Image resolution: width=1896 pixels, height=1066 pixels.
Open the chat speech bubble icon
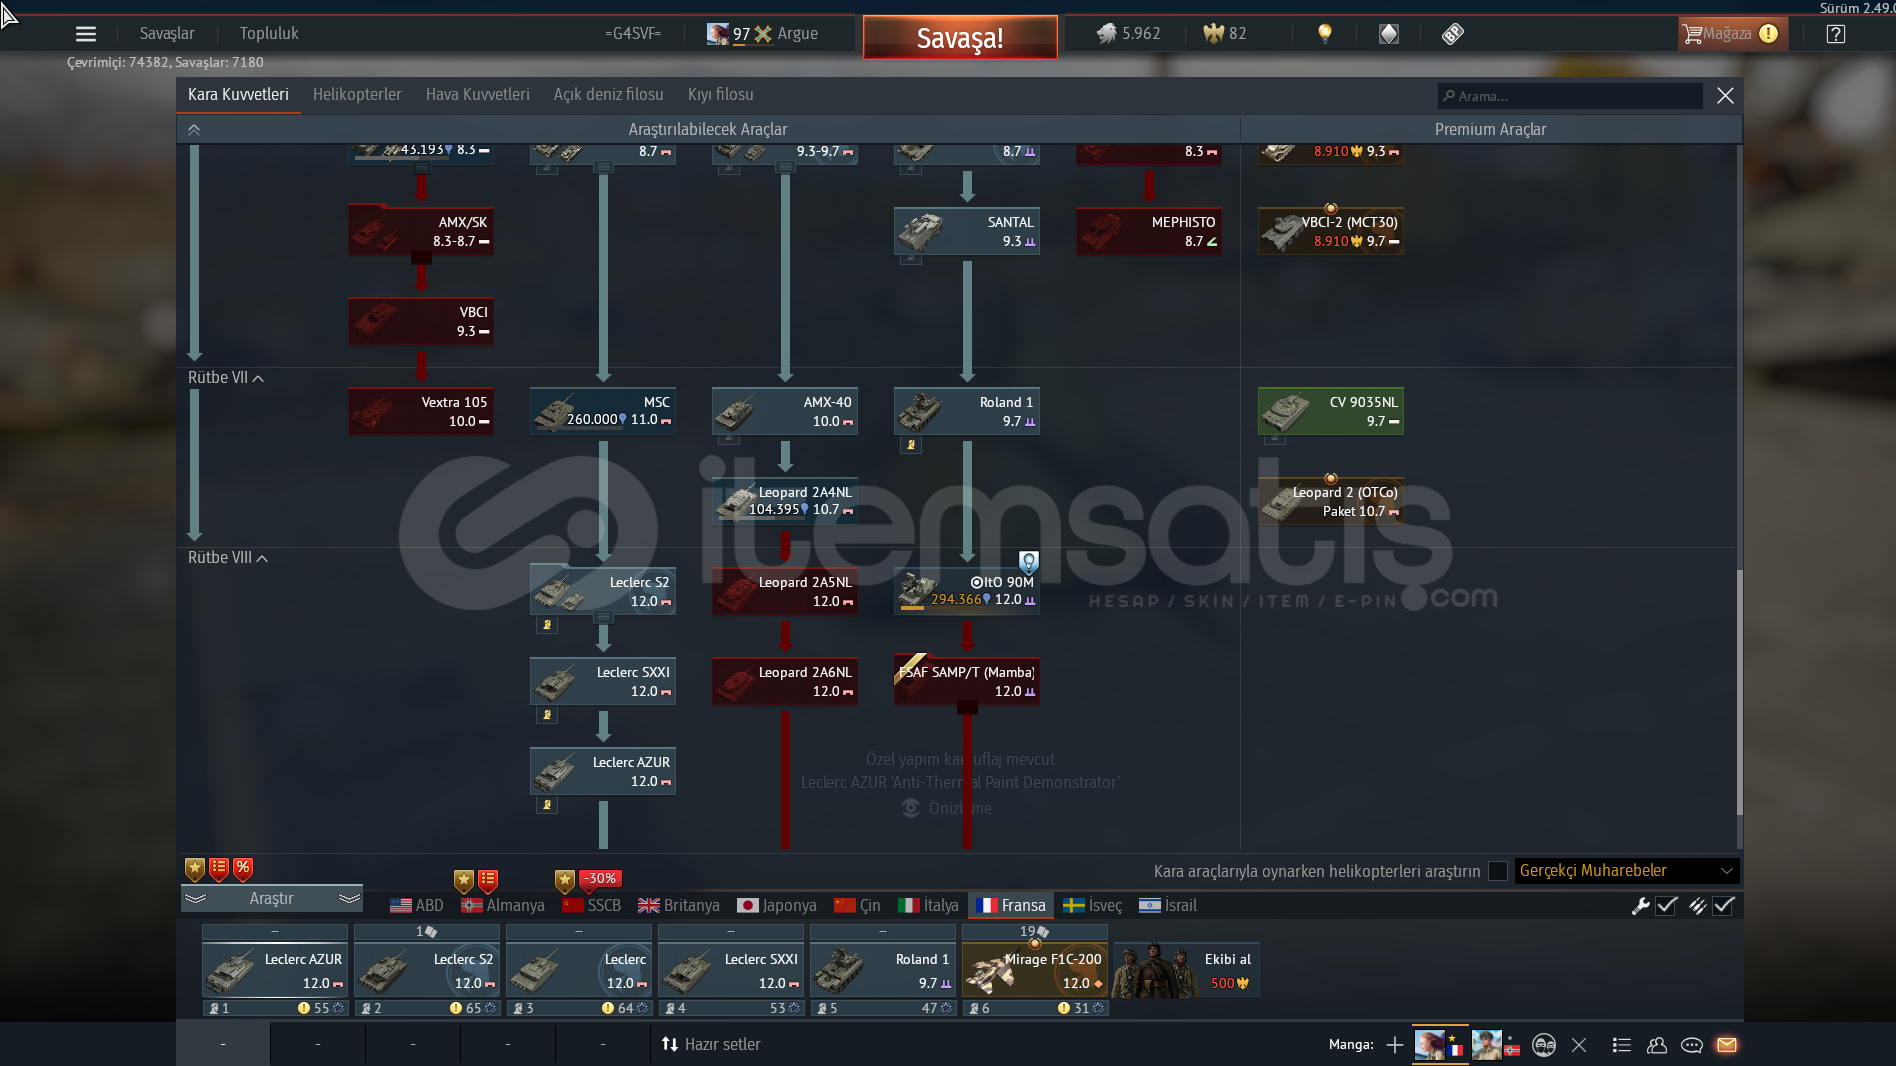tap(1692, 1045)
